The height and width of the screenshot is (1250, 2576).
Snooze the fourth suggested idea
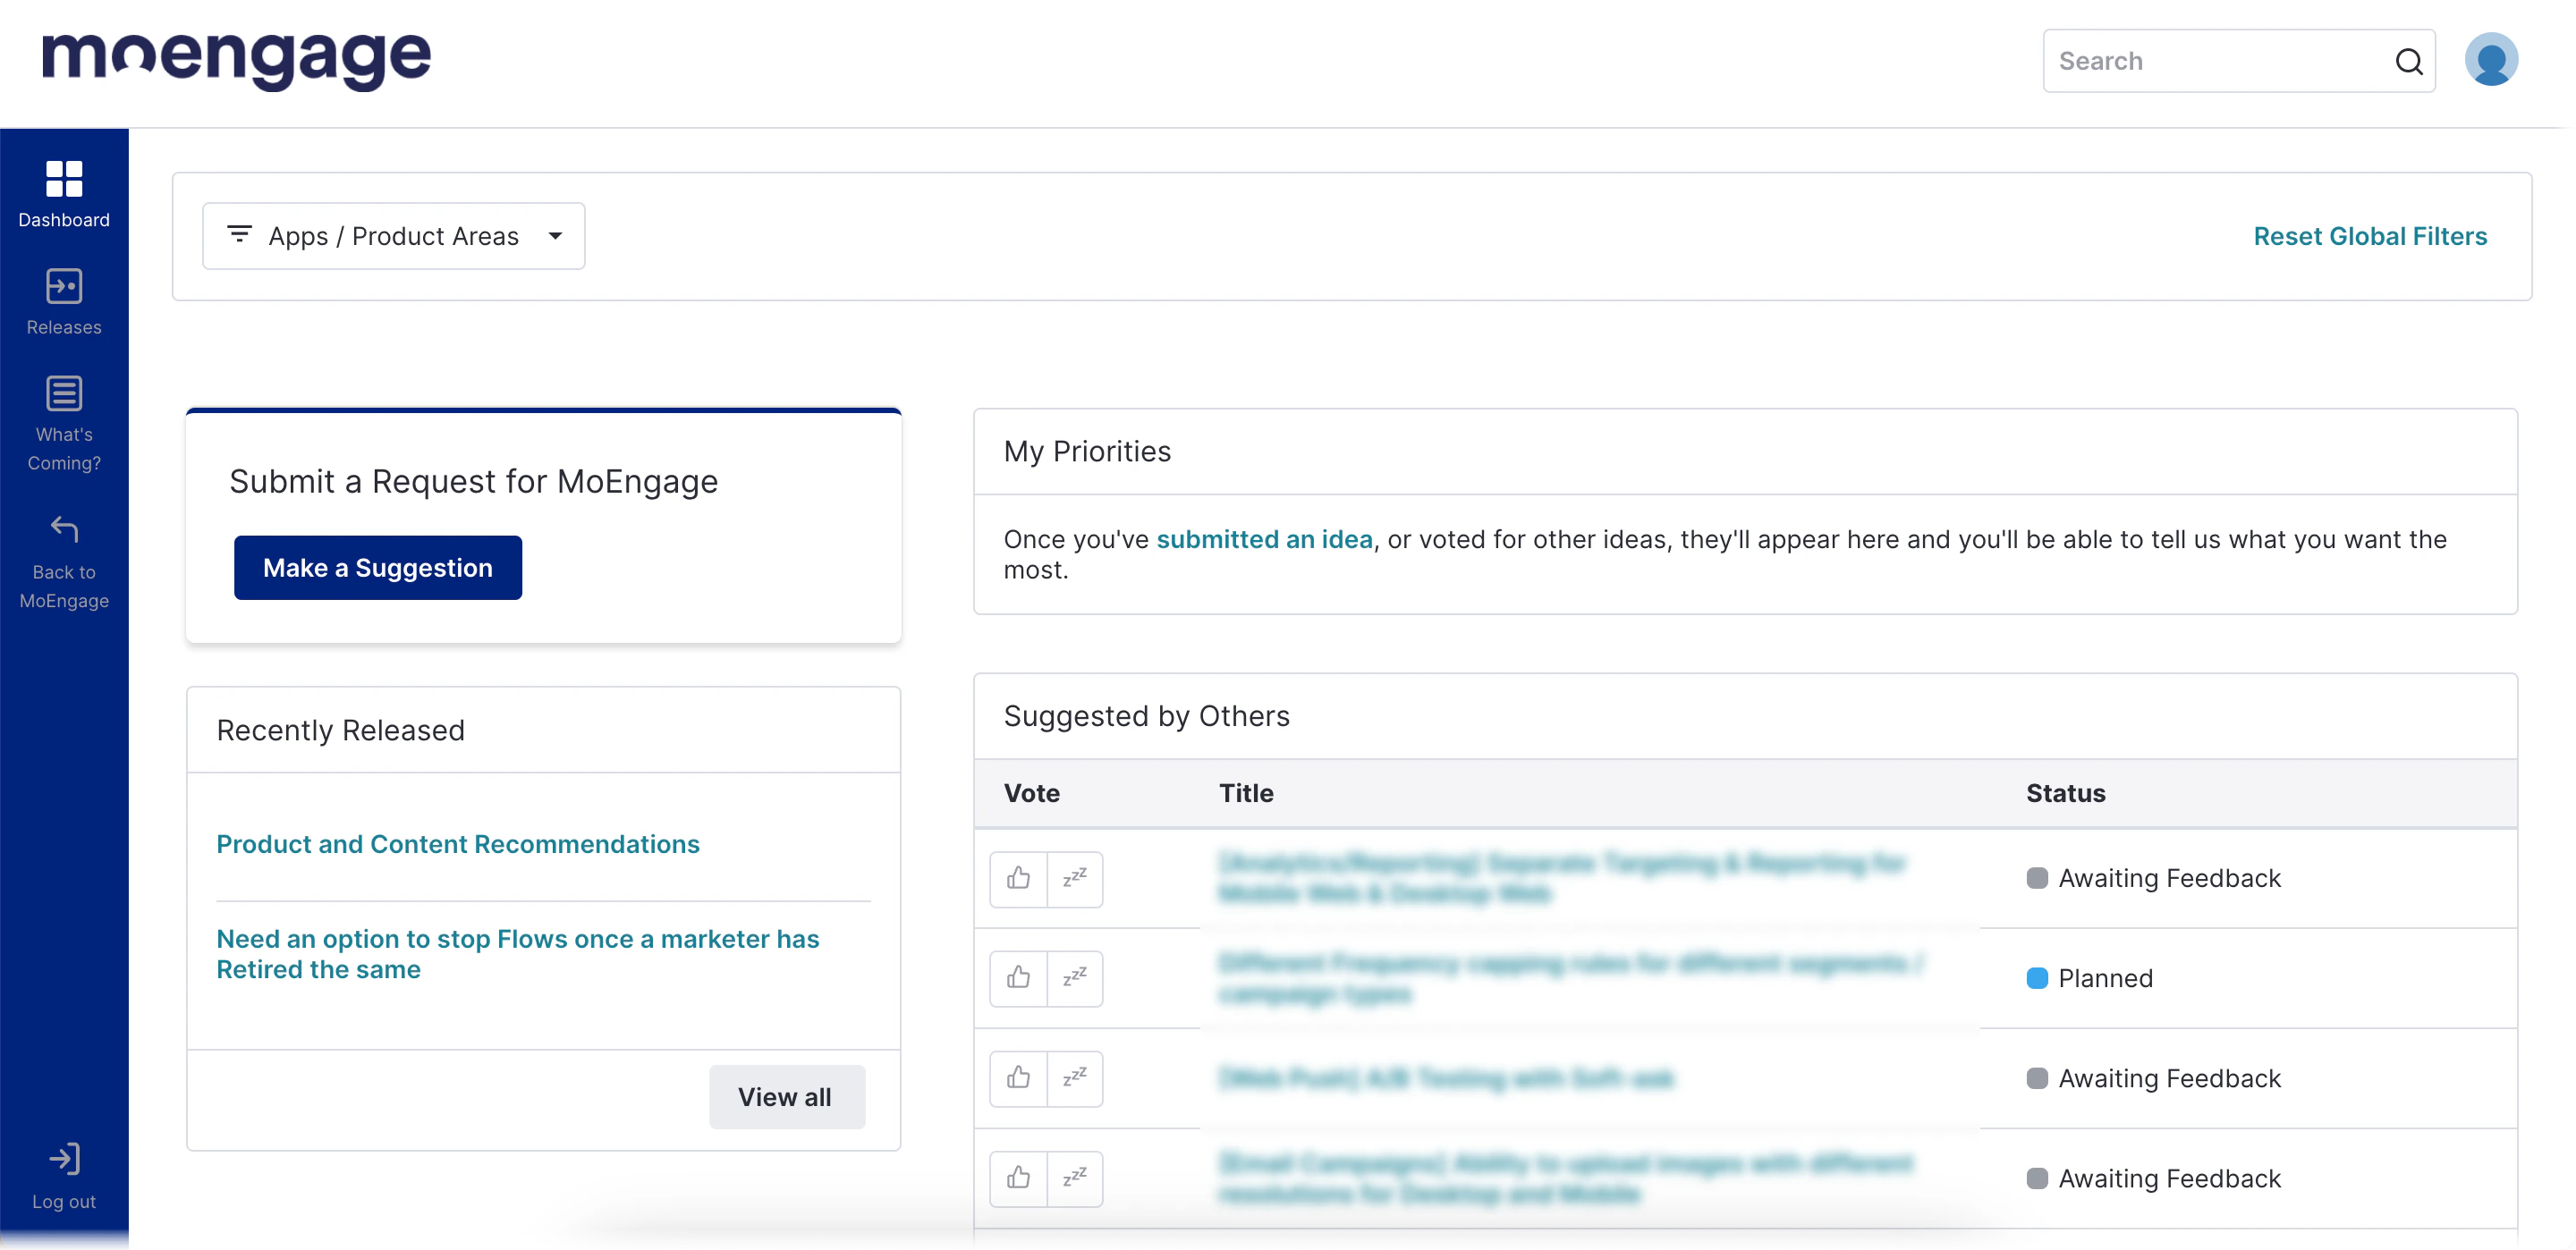[1074, 1178]
